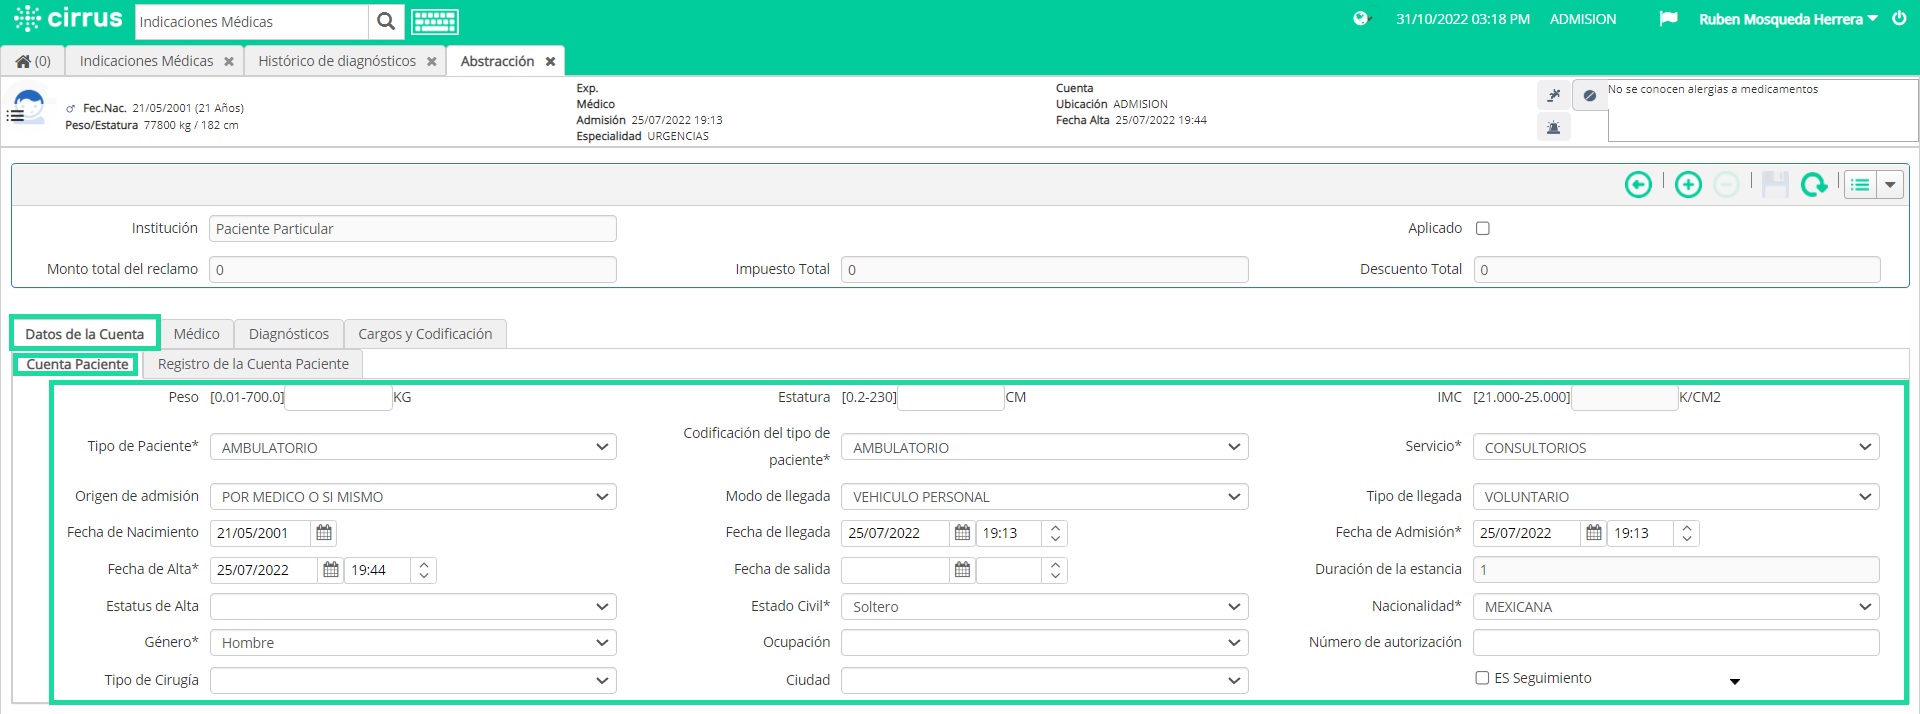The height and width of the screenshot is (714, 1920).
Task: Switch to the Diagnósticos tab
Action: pos(289,334)
